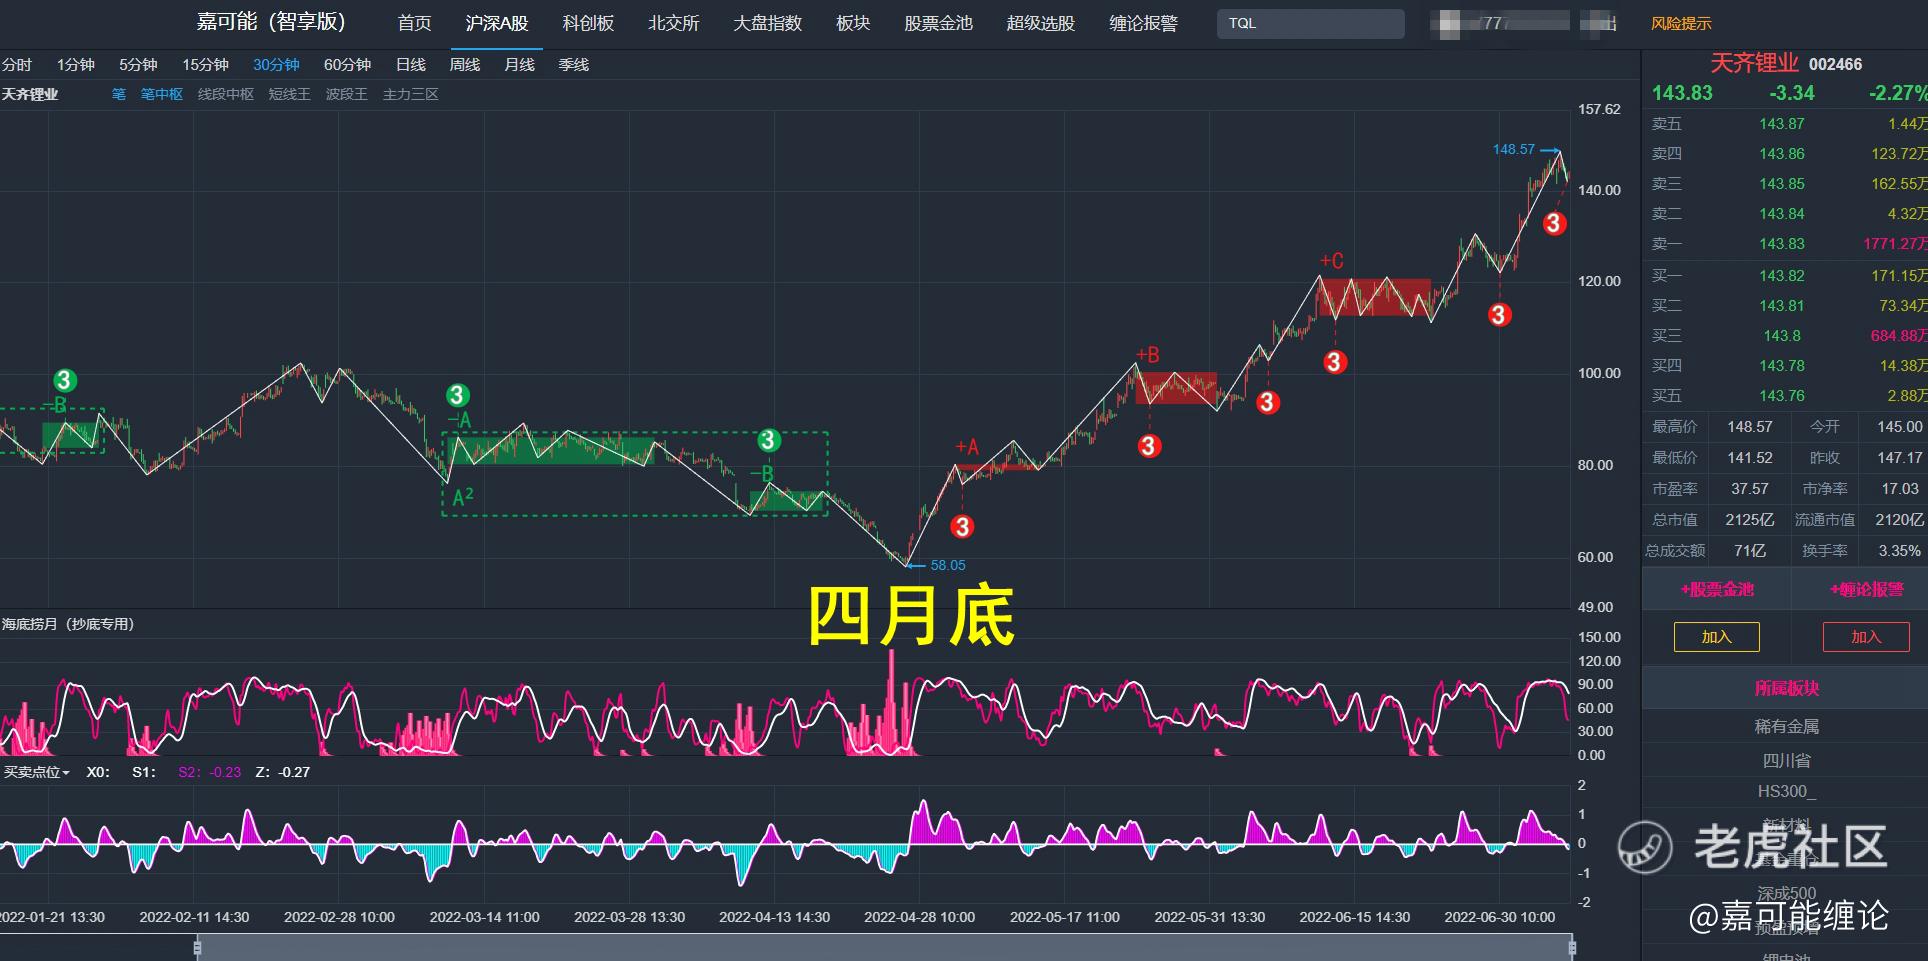Click the 58.05 low price marker

coord(948,565)
